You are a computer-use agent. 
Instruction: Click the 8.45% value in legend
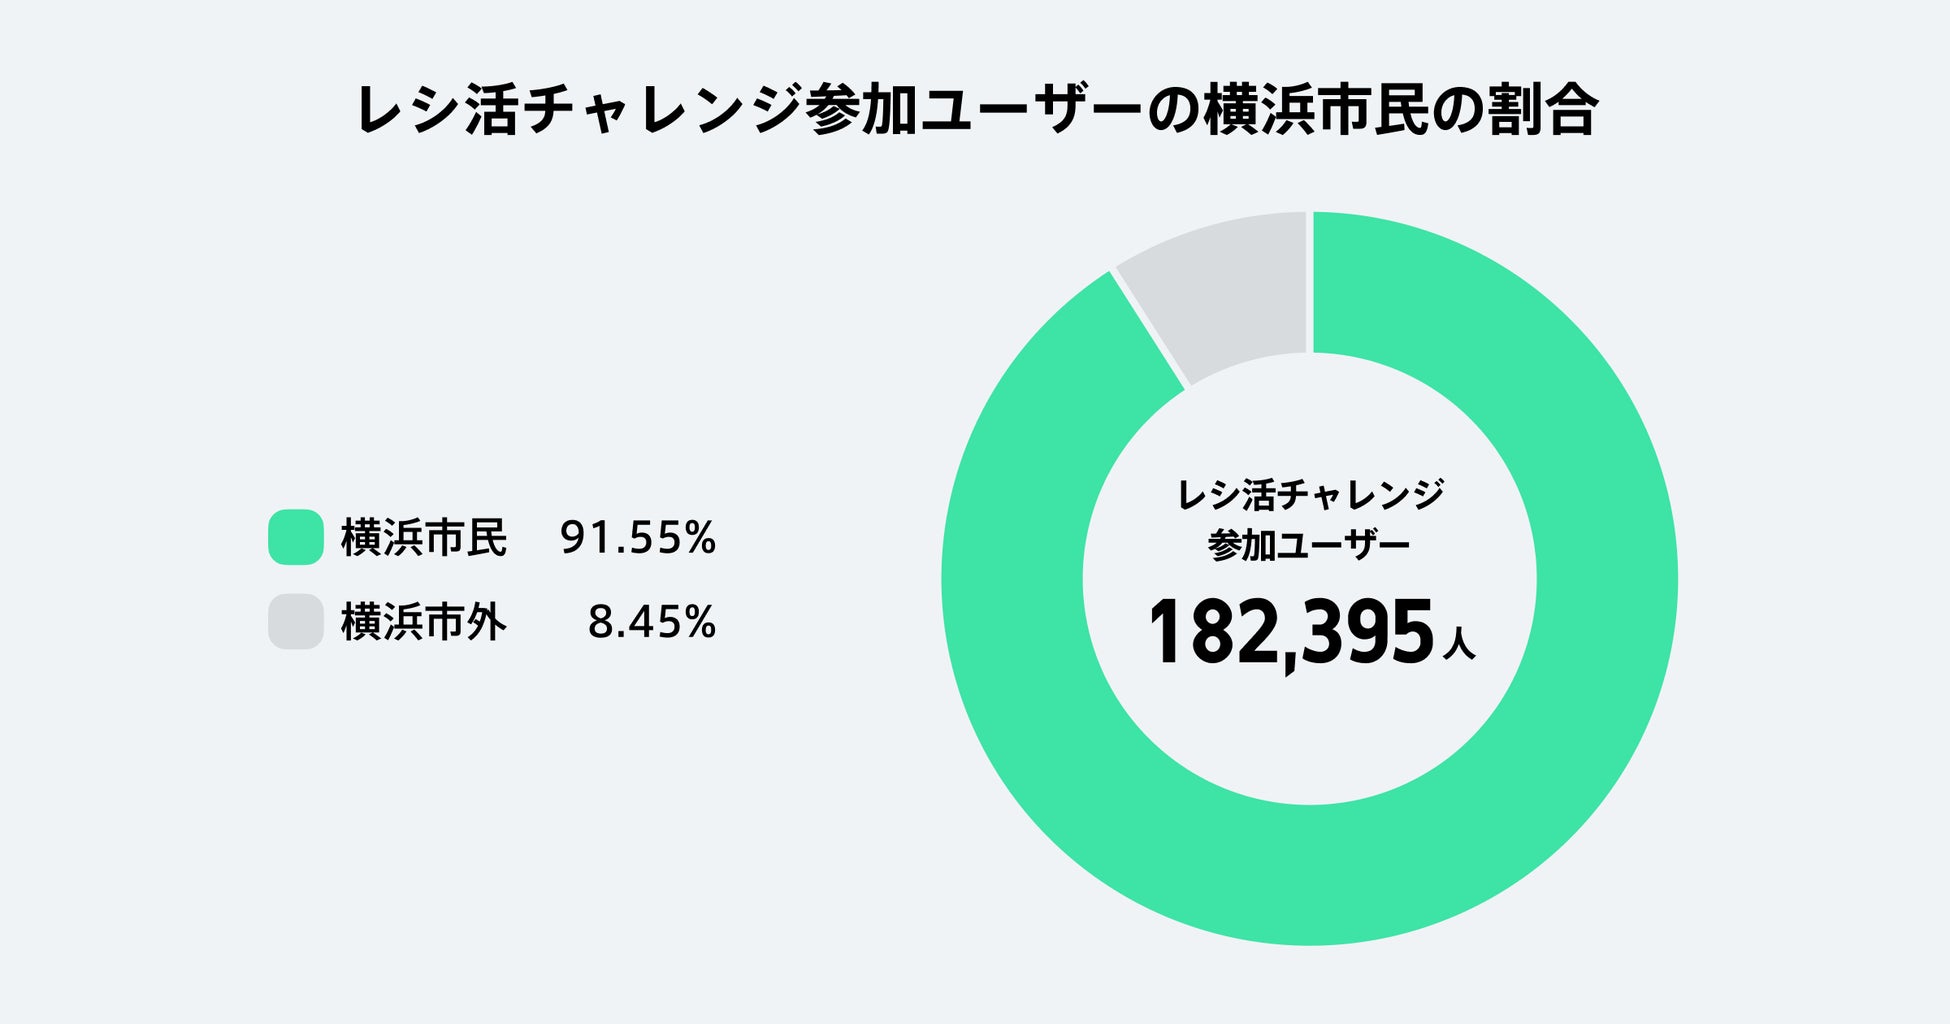[651, 622]
